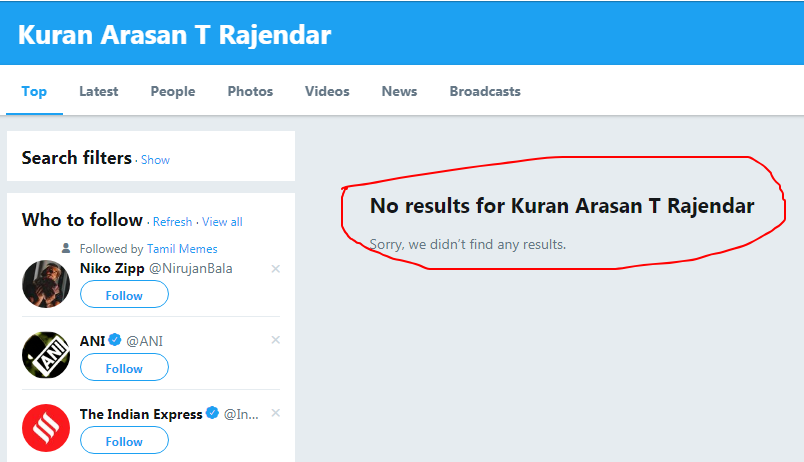The height and width of the screenshot is (462, 804).
Task: Follow Niko Zipp
Action: coord(124,295)
